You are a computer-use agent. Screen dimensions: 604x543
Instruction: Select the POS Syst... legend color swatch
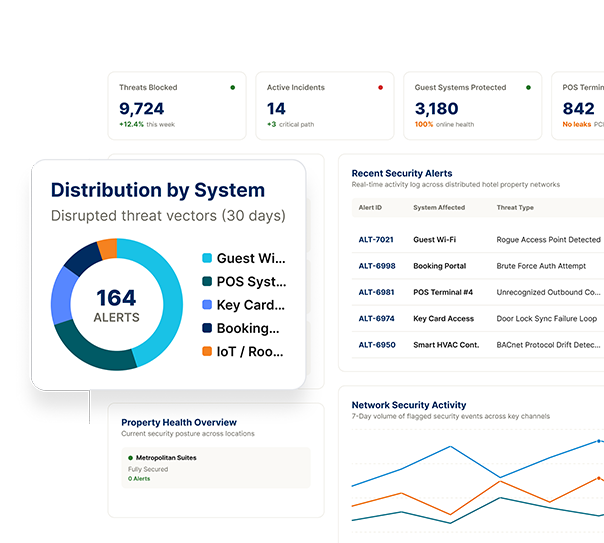[x=207, y=282]
